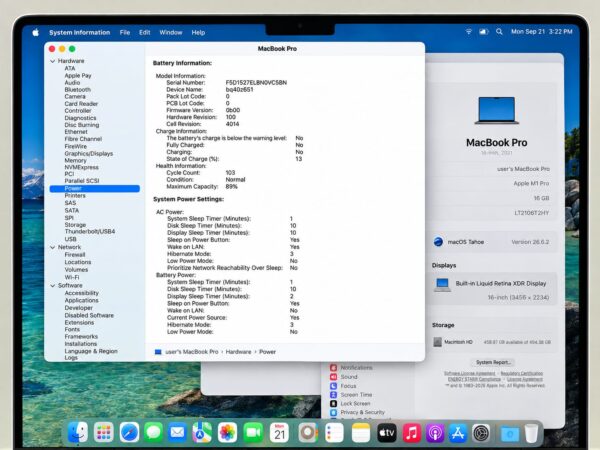Click Hardware in the path bar
Image resolution: width=600 pixels, height=450 pixels.
coord(238,352)
